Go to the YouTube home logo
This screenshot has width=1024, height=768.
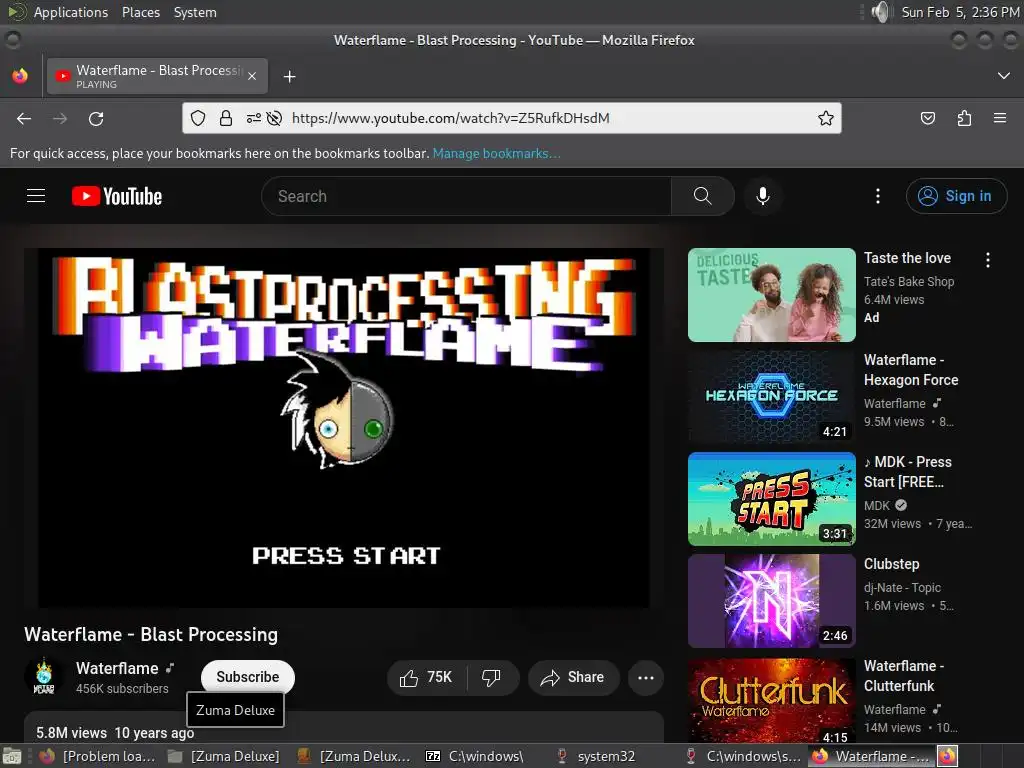tap(117, 196)
